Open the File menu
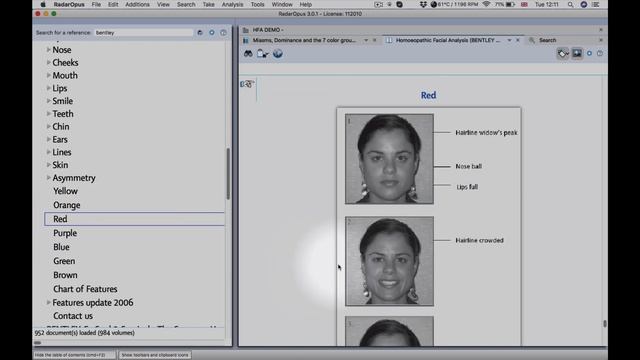The height and width of the screenshot is (360, 640). 96,4
